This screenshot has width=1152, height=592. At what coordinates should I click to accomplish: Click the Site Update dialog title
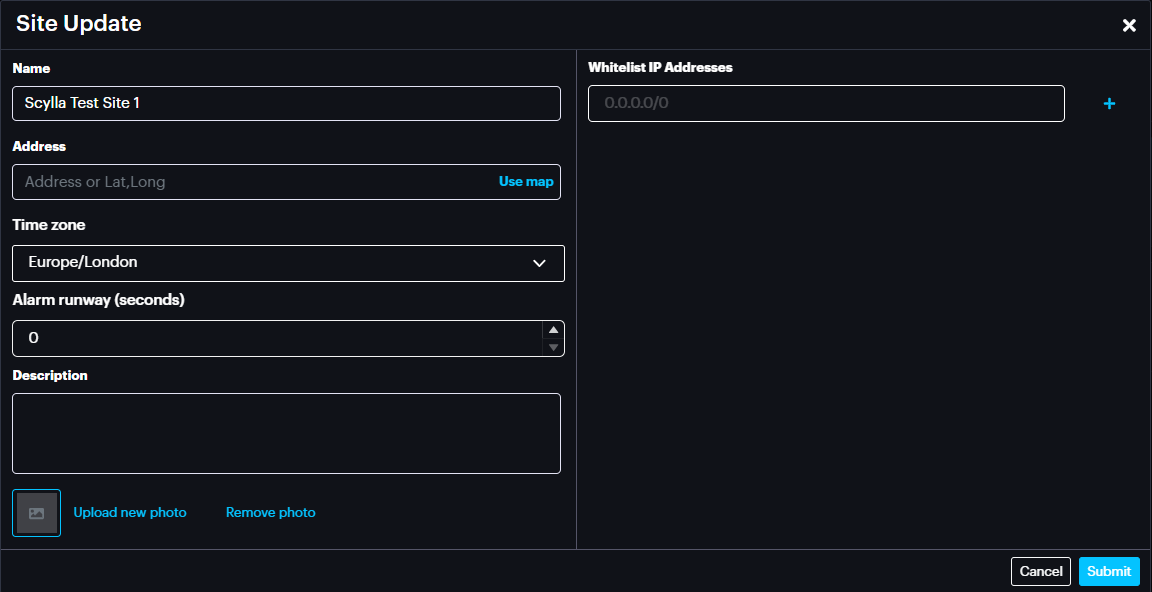pos(79,24)
